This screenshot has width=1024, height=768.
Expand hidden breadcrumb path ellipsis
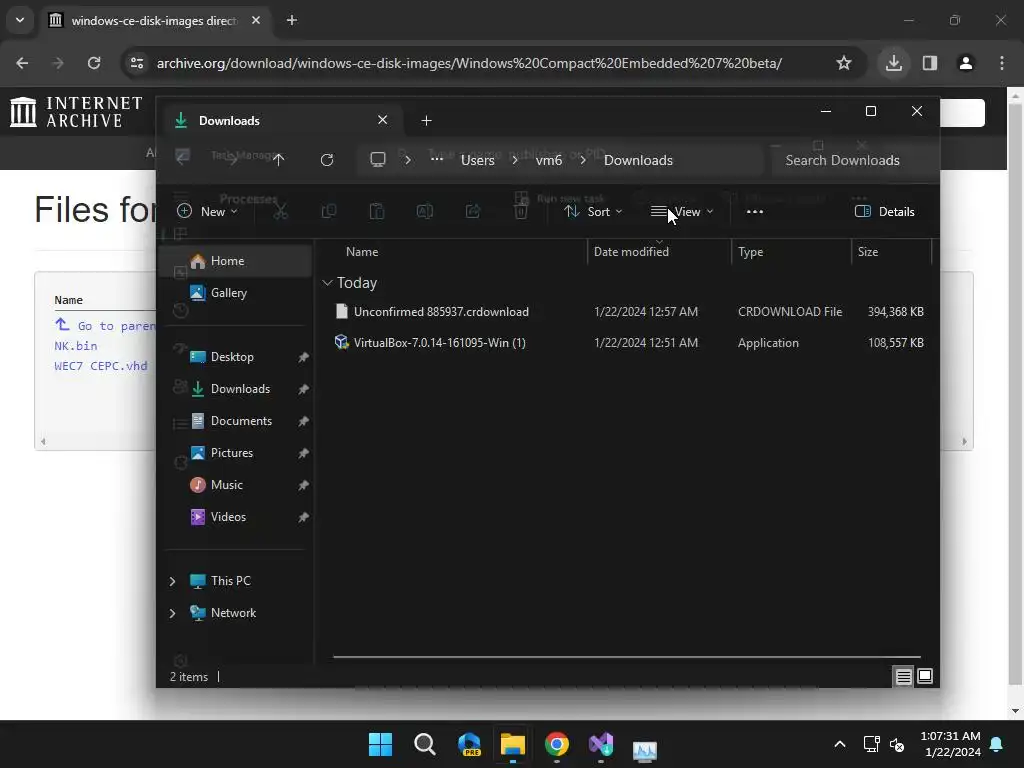click(x=437, y=160)
